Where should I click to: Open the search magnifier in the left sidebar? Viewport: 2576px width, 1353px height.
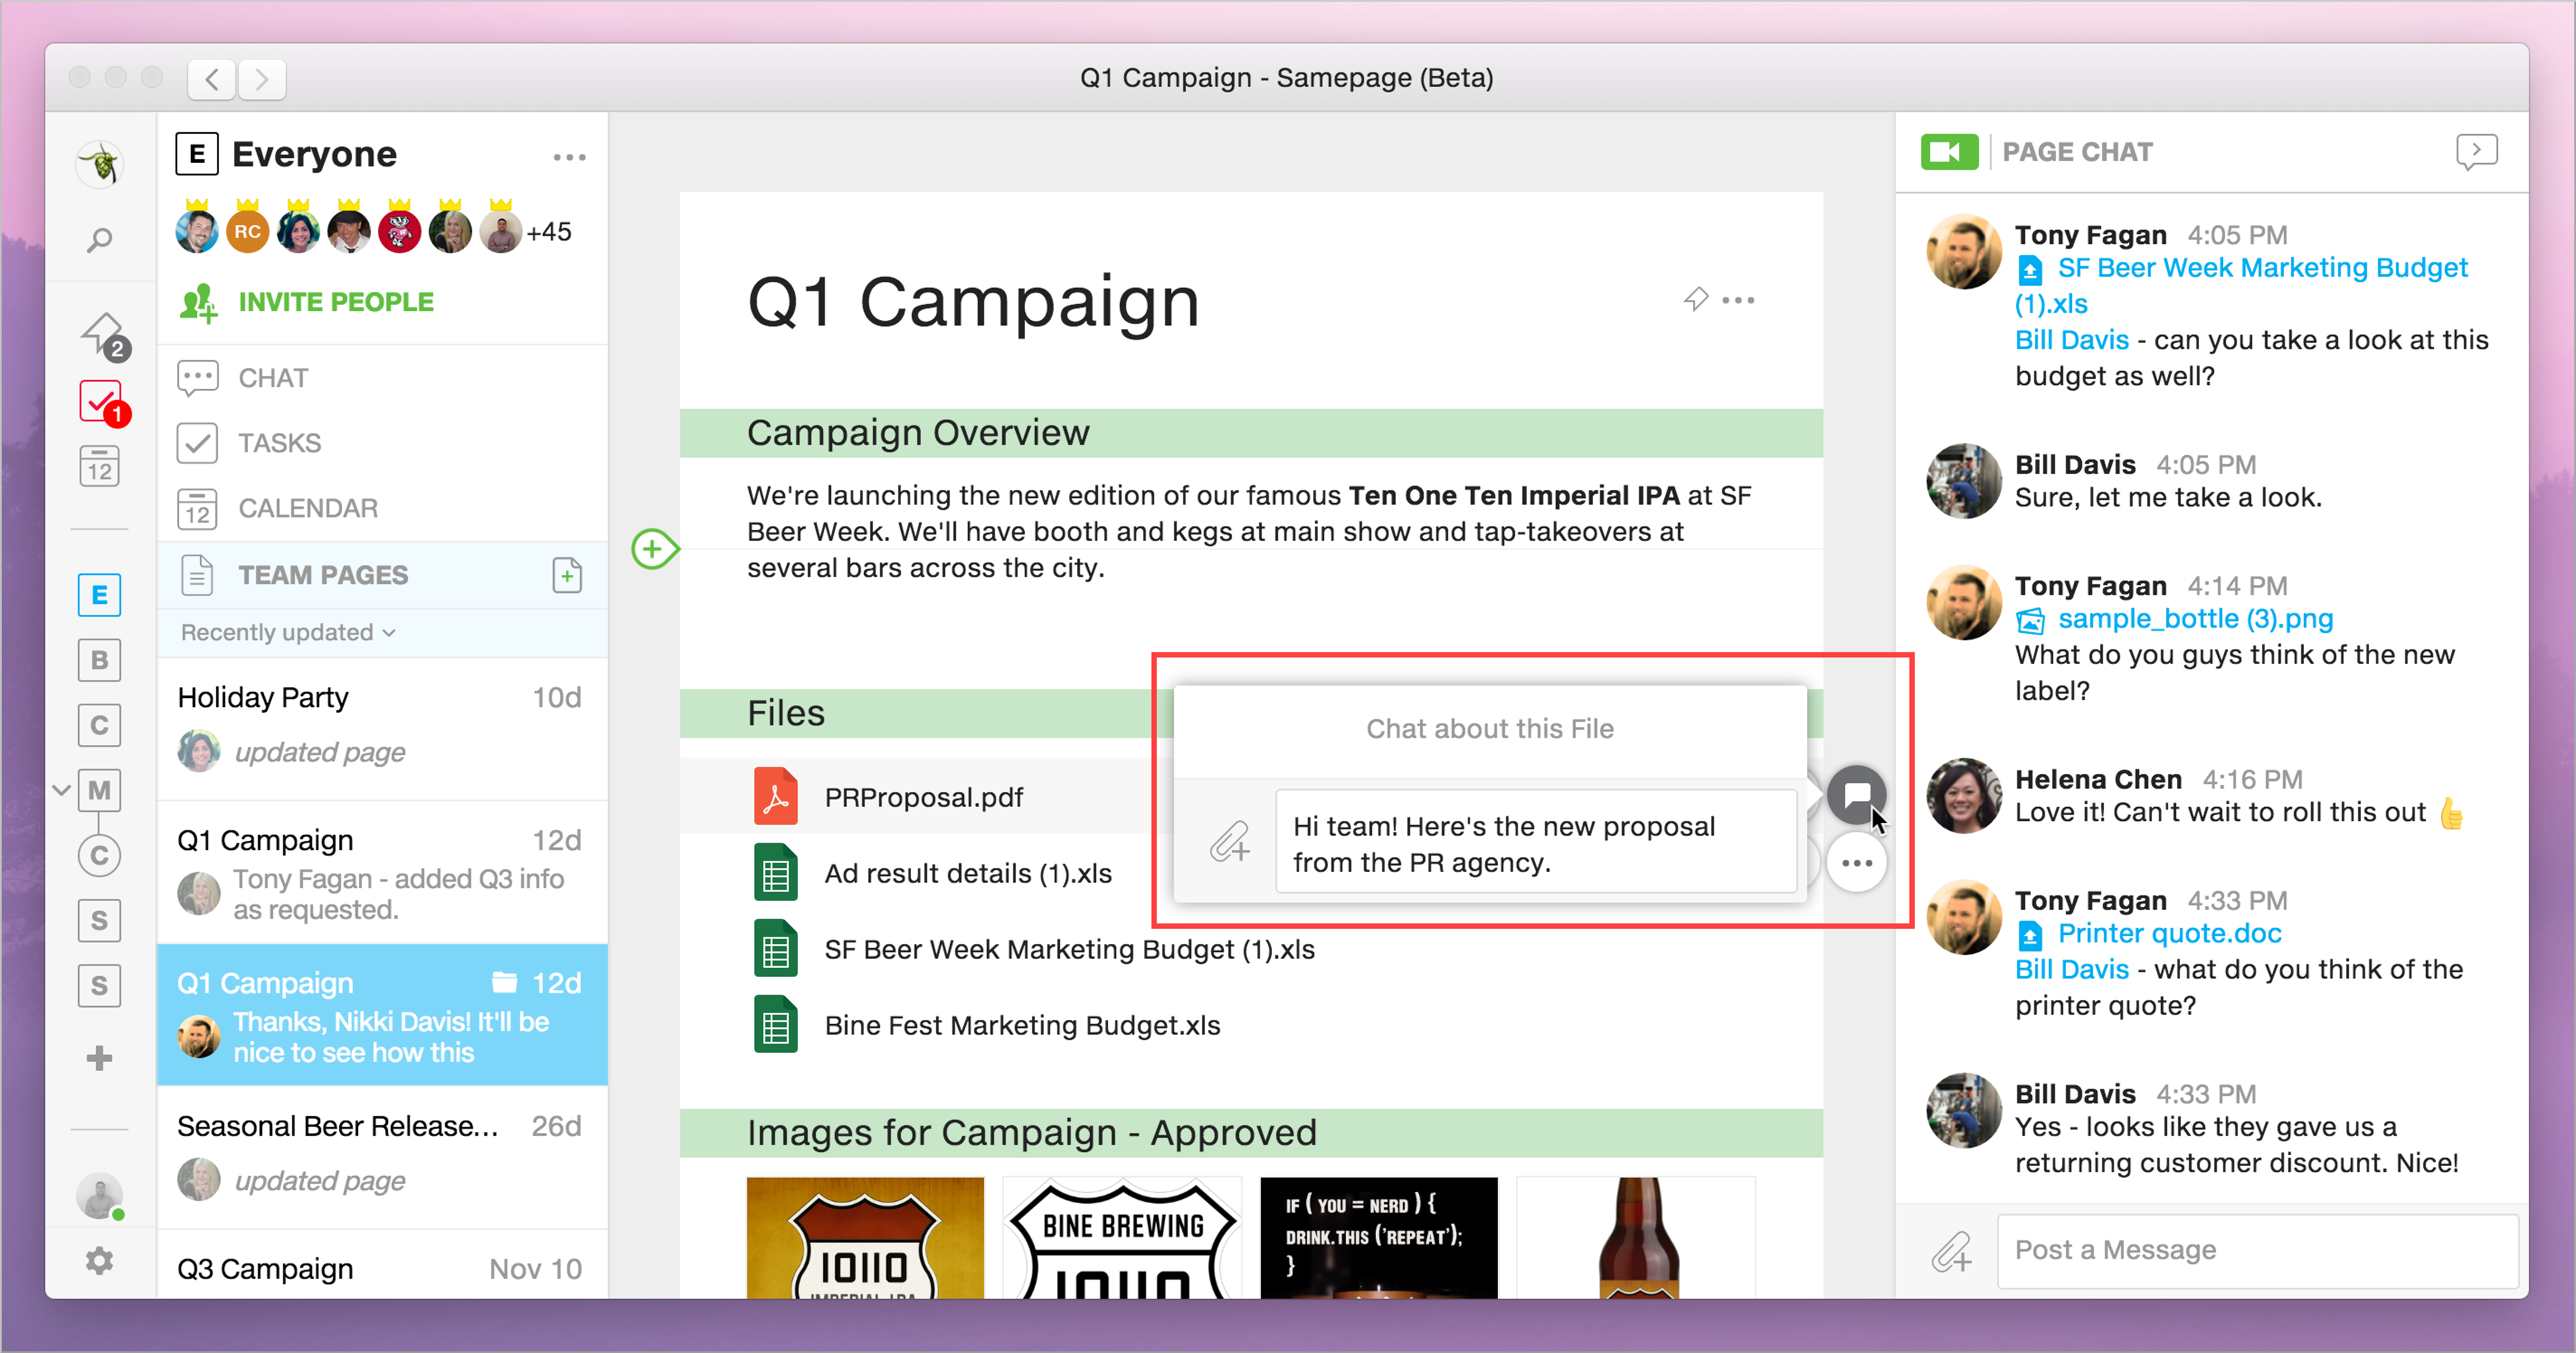(x=99, y=240)
